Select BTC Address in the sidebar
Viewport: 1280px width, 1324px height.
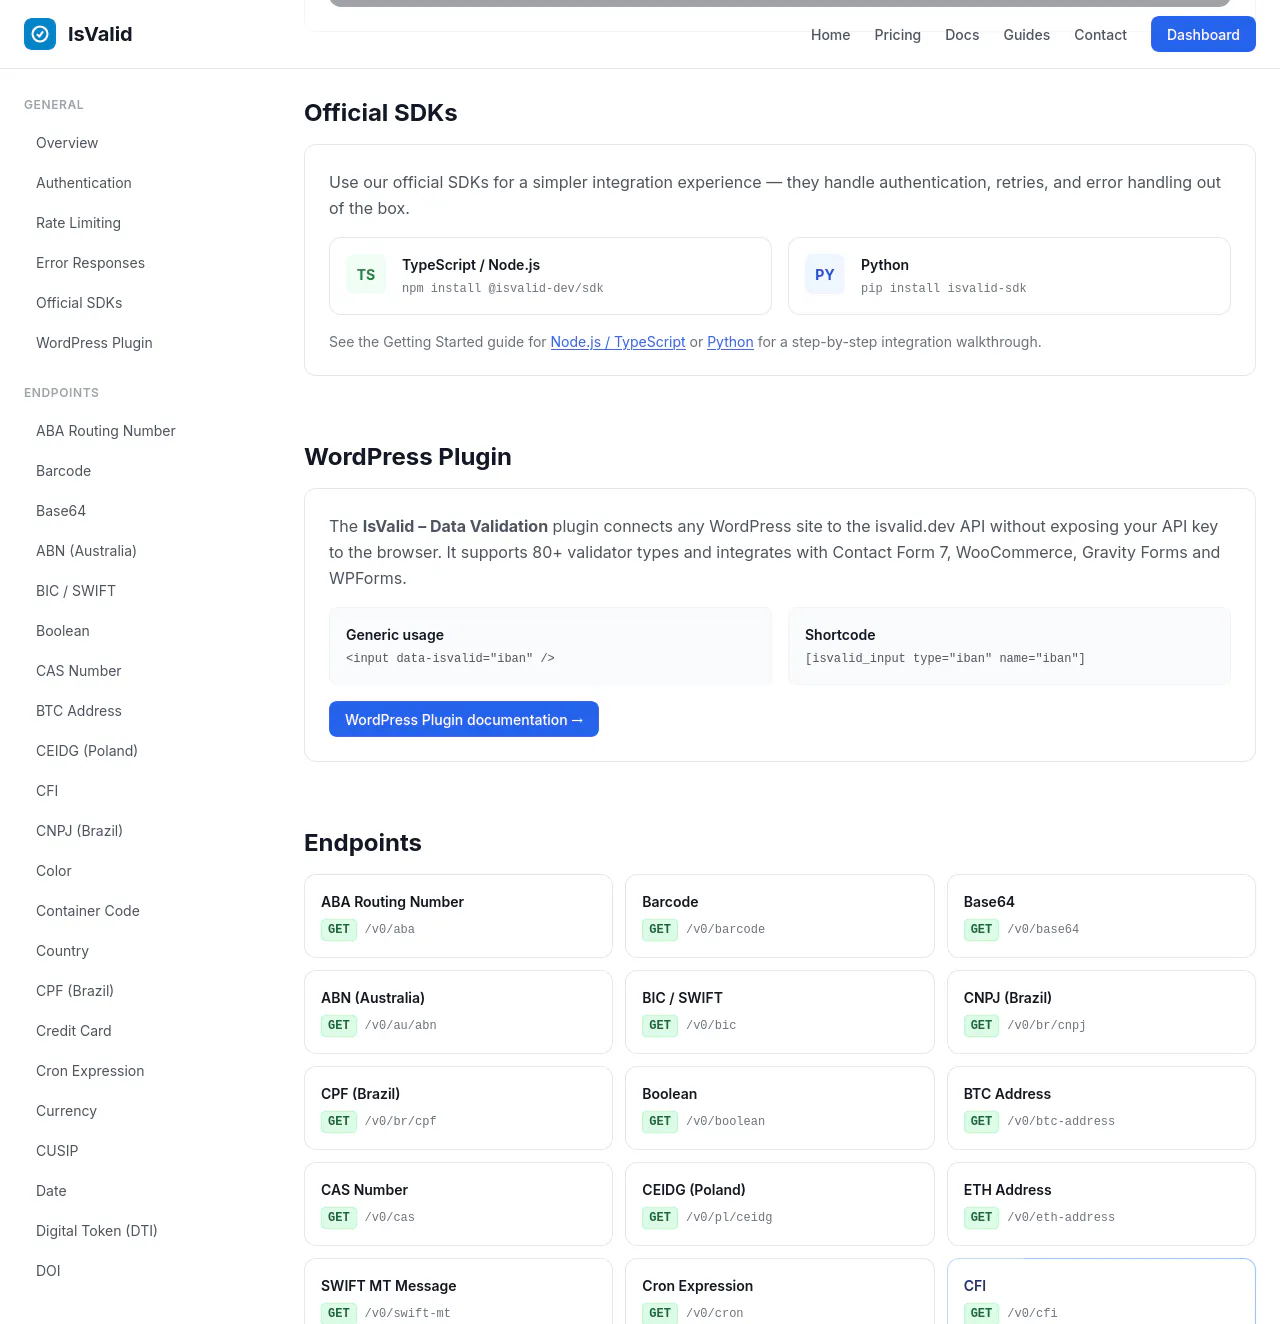point(79,711)
